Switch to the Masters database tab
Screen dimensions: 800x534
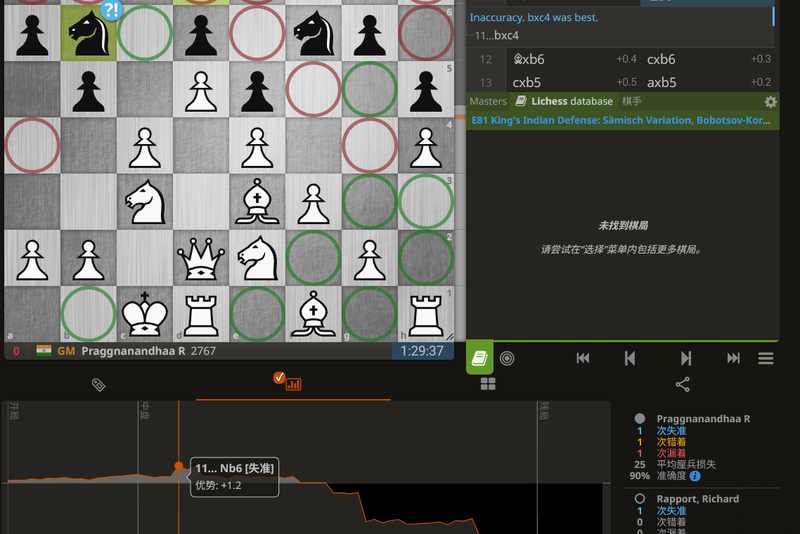click(488, 102)
